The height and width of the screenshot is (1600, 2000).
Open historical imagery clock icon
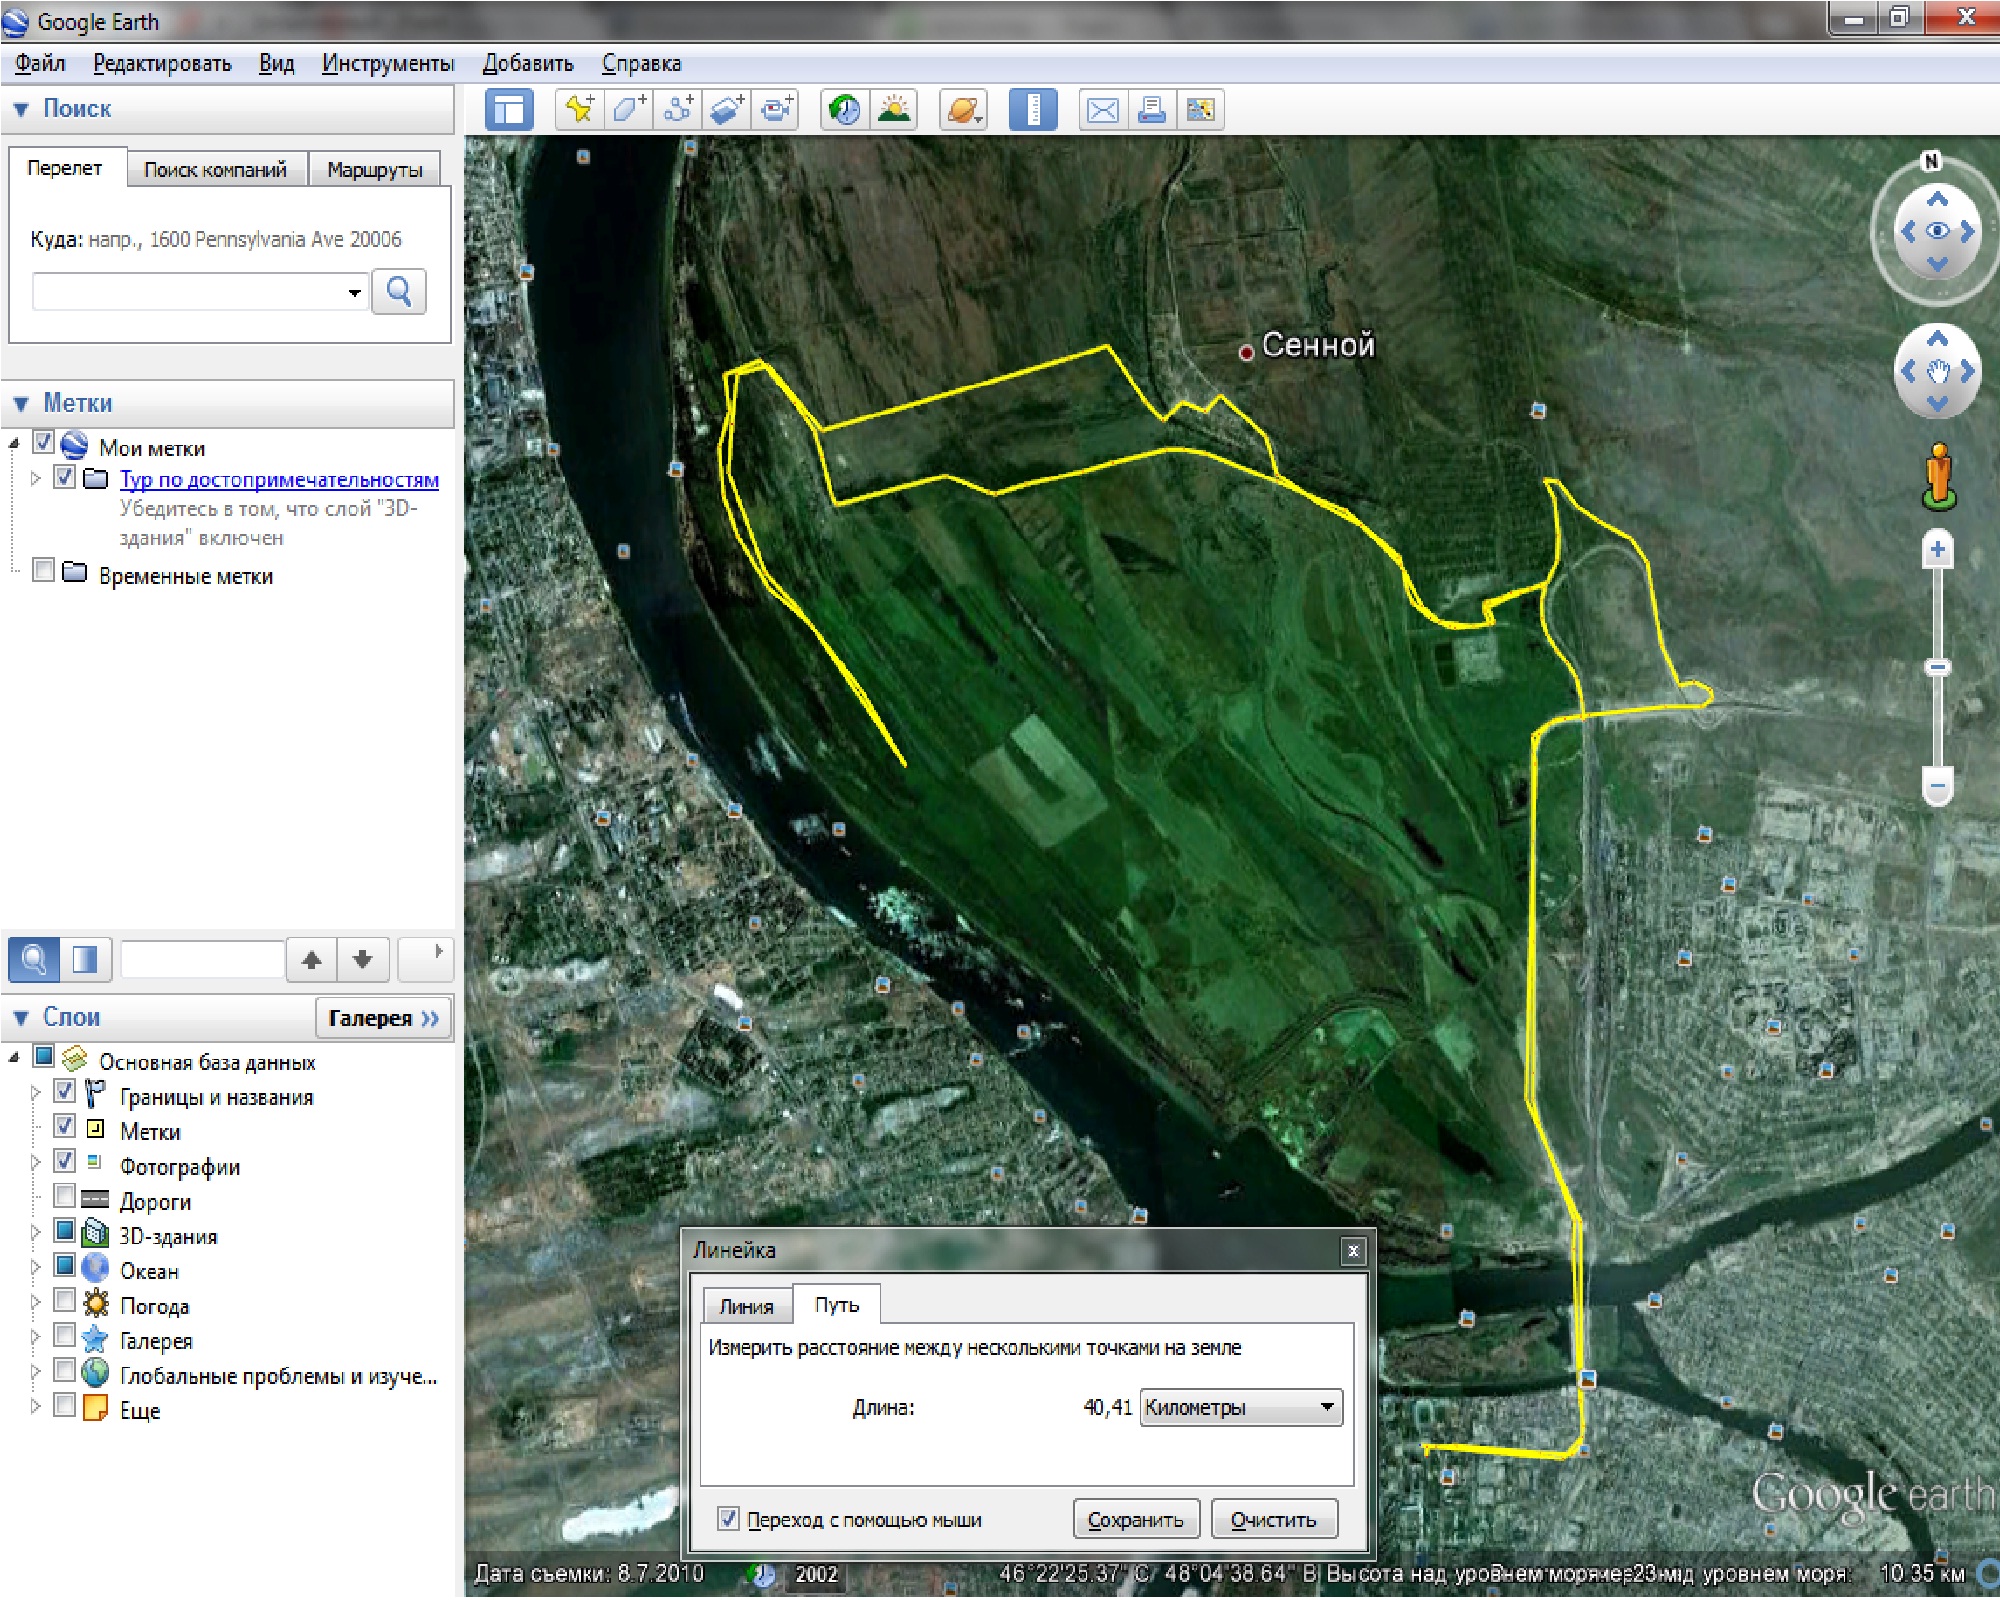[x=845, y=109]
